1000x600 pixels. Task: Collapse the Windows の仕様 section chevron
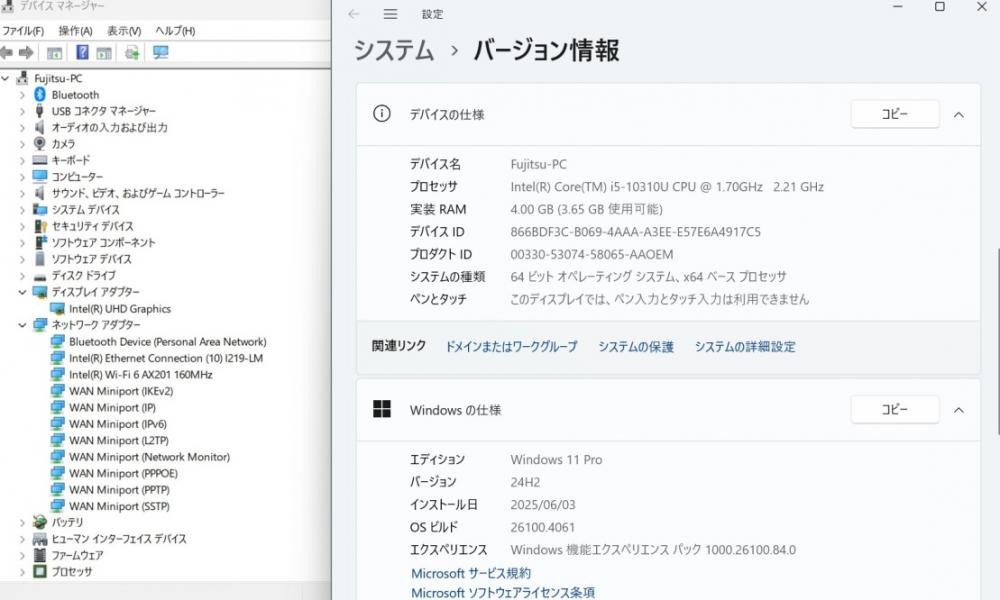coord(959,410)
